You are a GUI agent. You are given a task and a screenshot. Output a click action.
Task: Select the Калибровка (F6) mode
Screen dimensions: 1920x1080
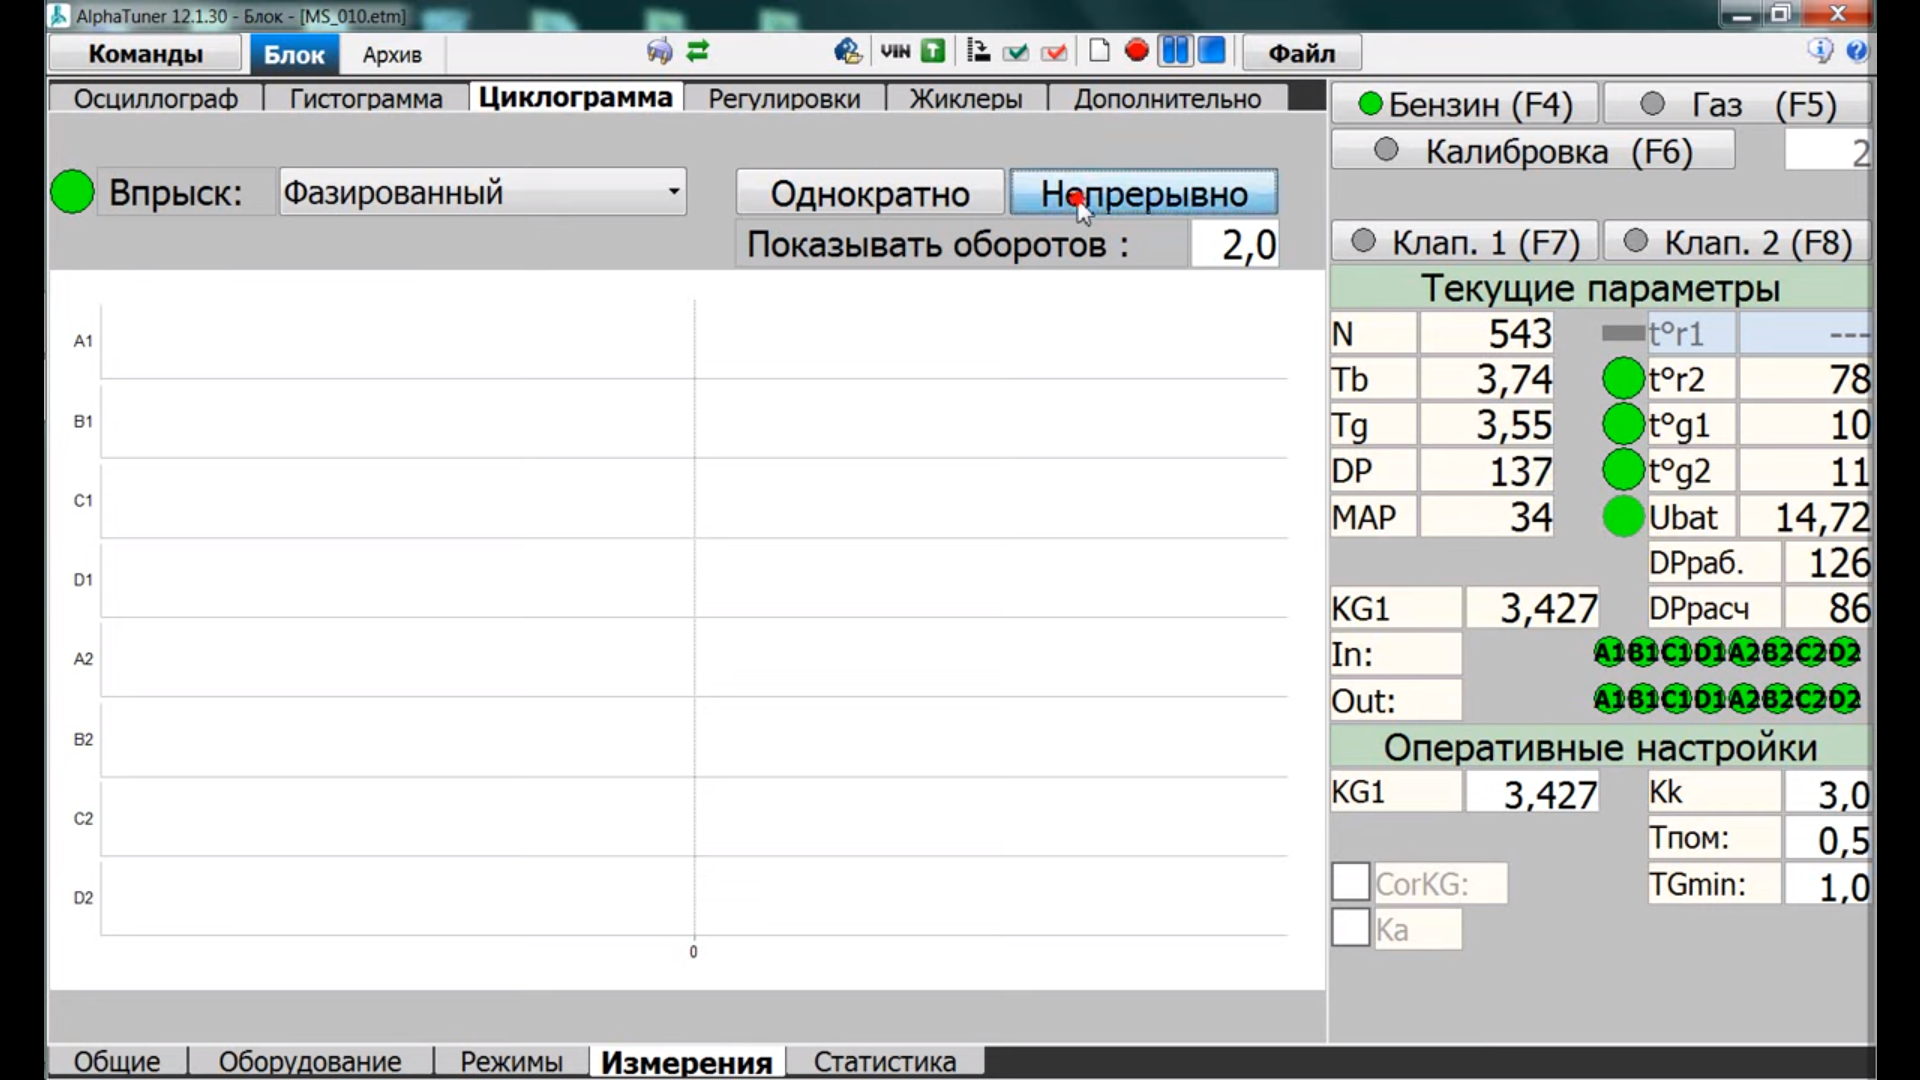click(1534, 152)
